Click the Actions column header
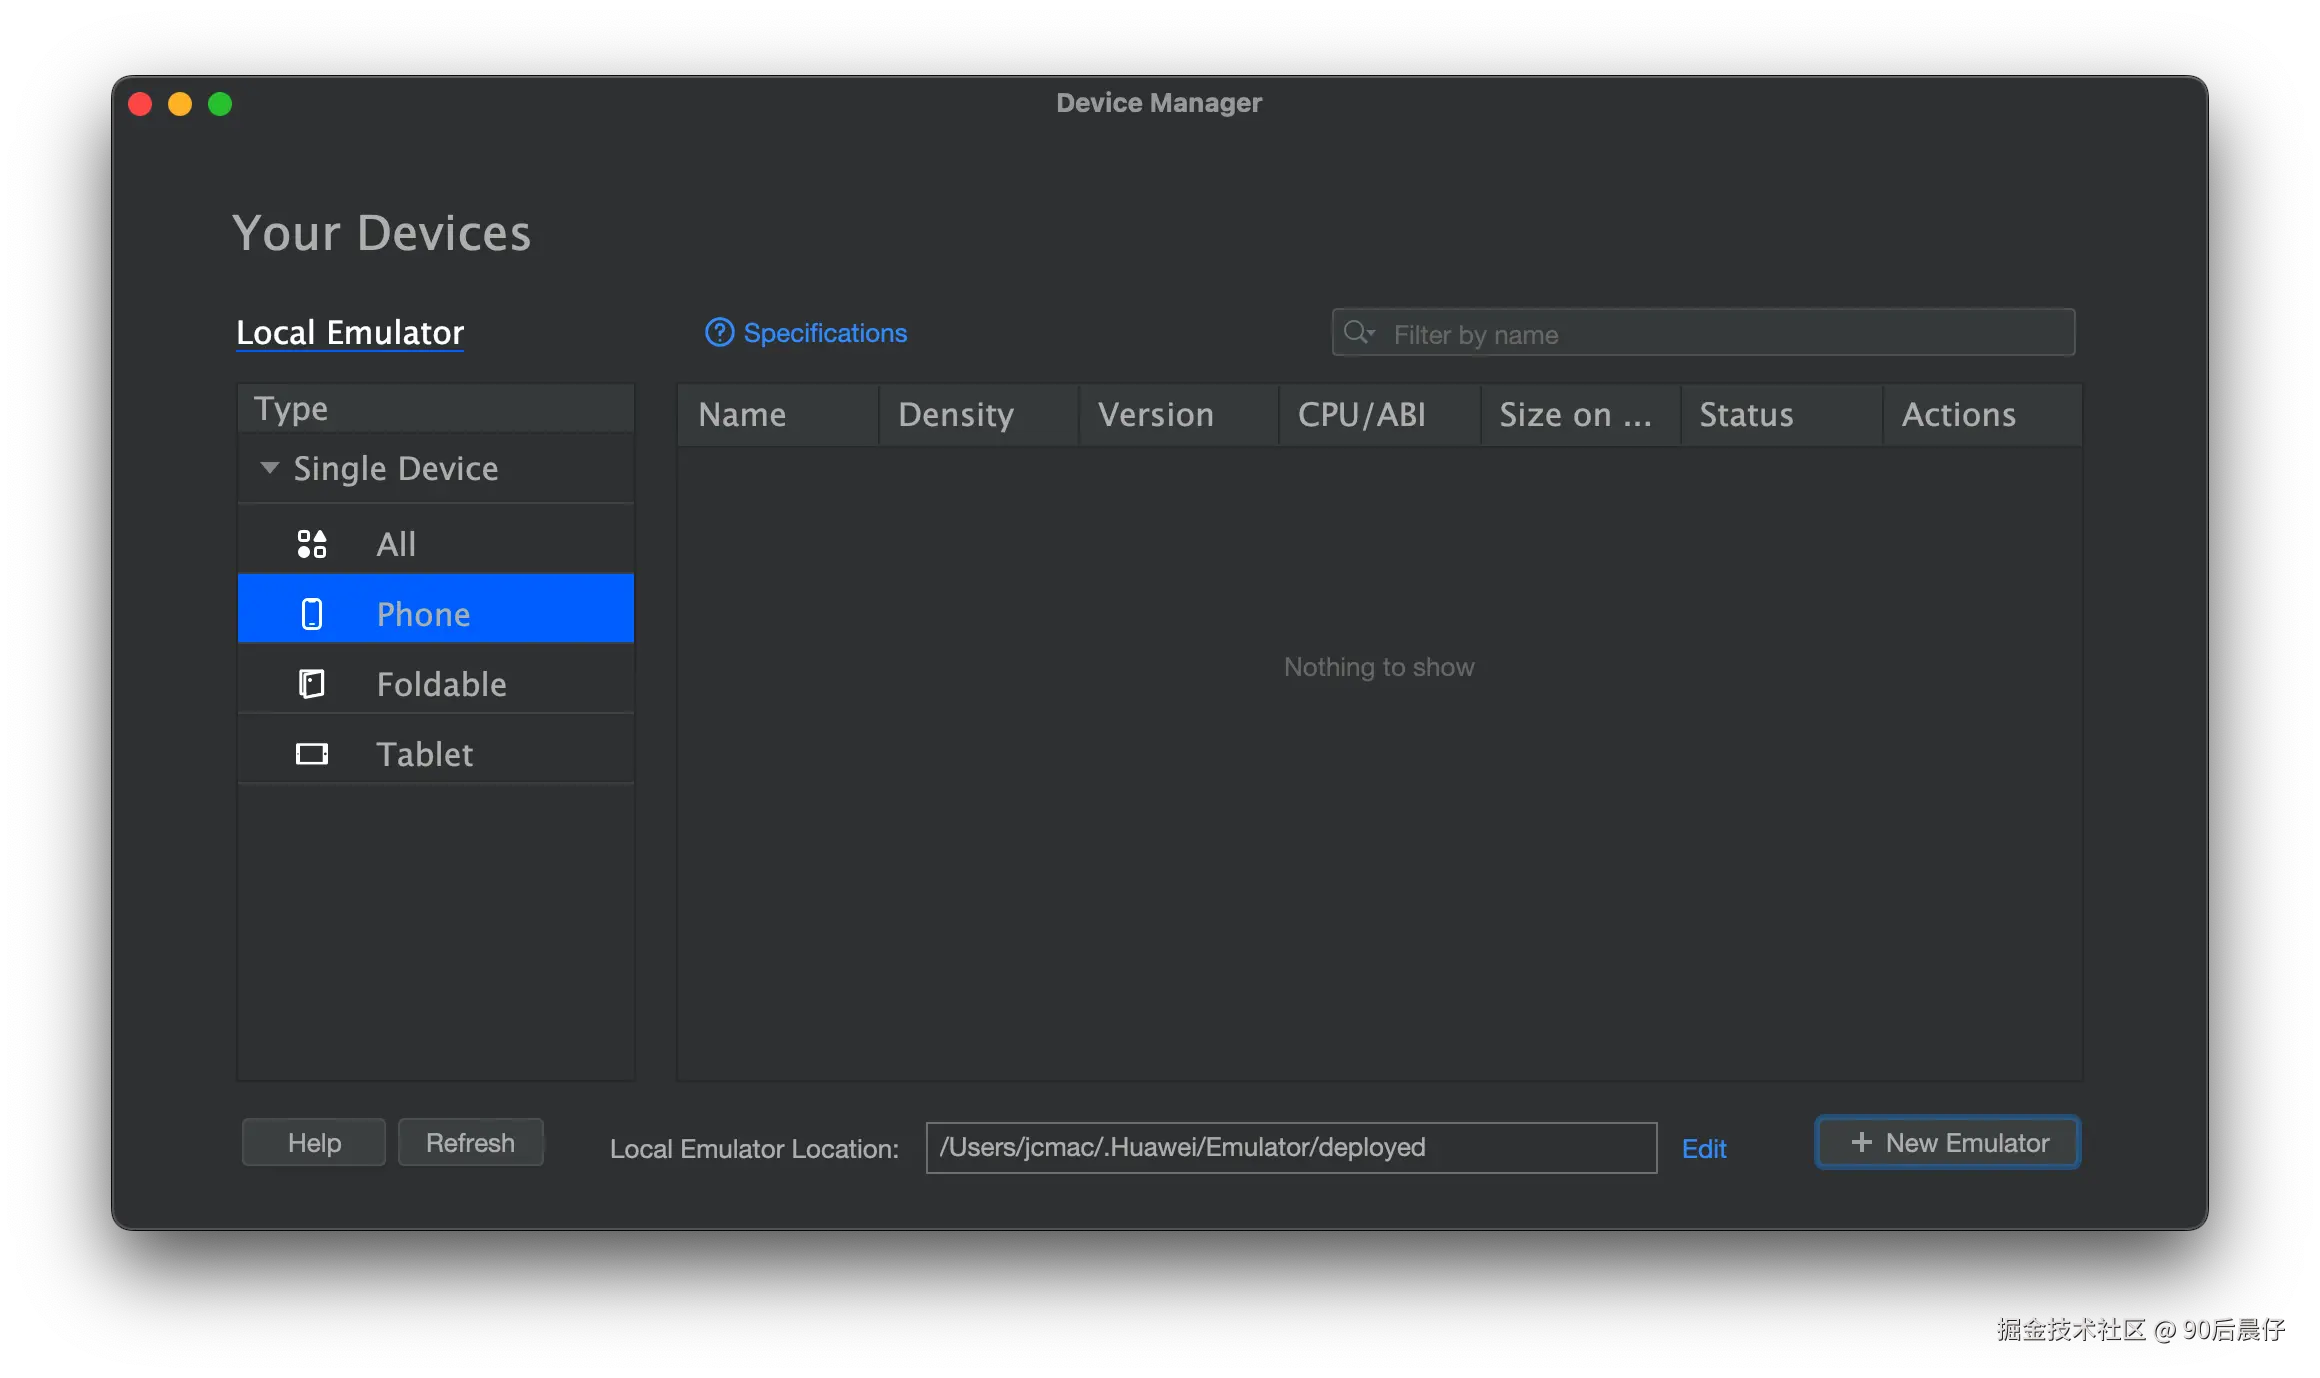2320x1378 pixels. click(1983, 415)
